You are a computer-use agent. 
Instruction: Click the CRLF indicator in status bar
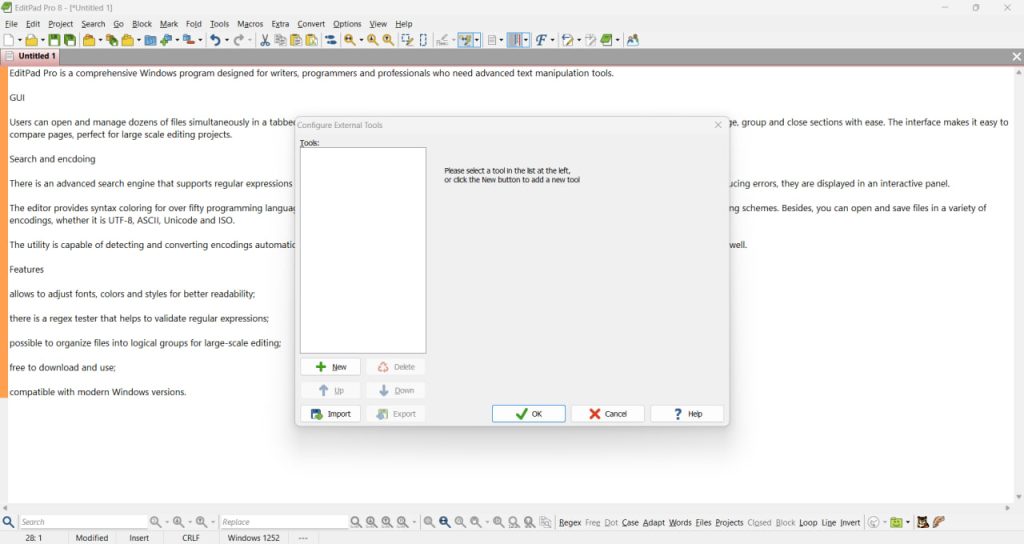click(x=191, y=538)
